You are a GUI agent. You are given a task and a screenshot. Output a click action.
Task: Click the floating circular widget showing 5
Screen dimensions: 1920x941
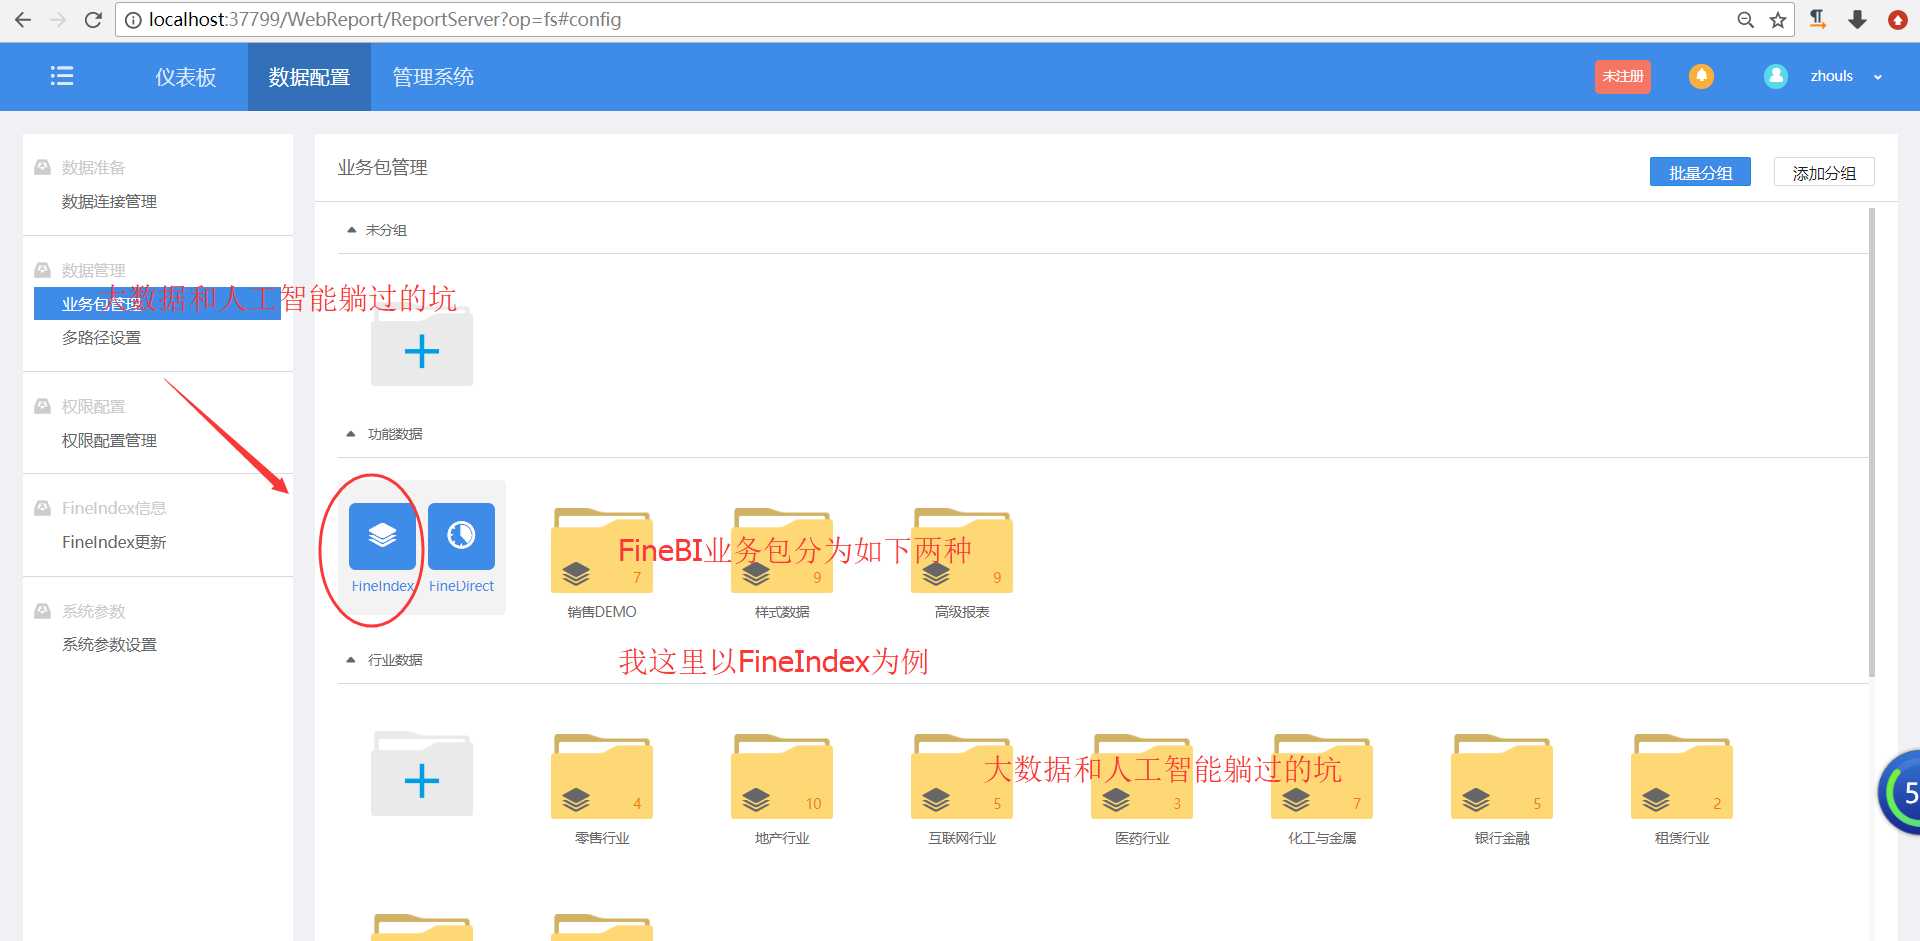coord(1900,792)
